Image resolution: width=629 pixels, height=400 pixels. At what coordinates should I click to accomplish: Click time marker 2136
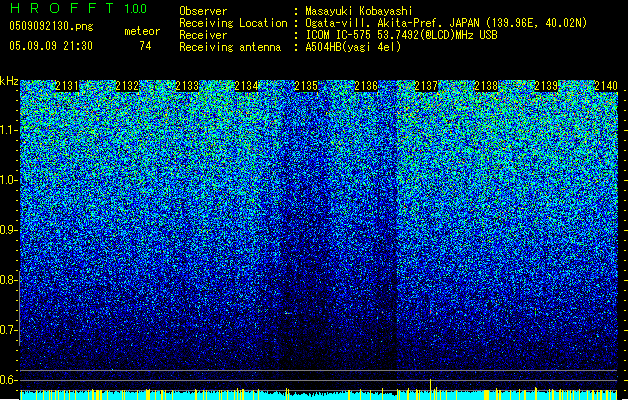[x=366, y=86]
